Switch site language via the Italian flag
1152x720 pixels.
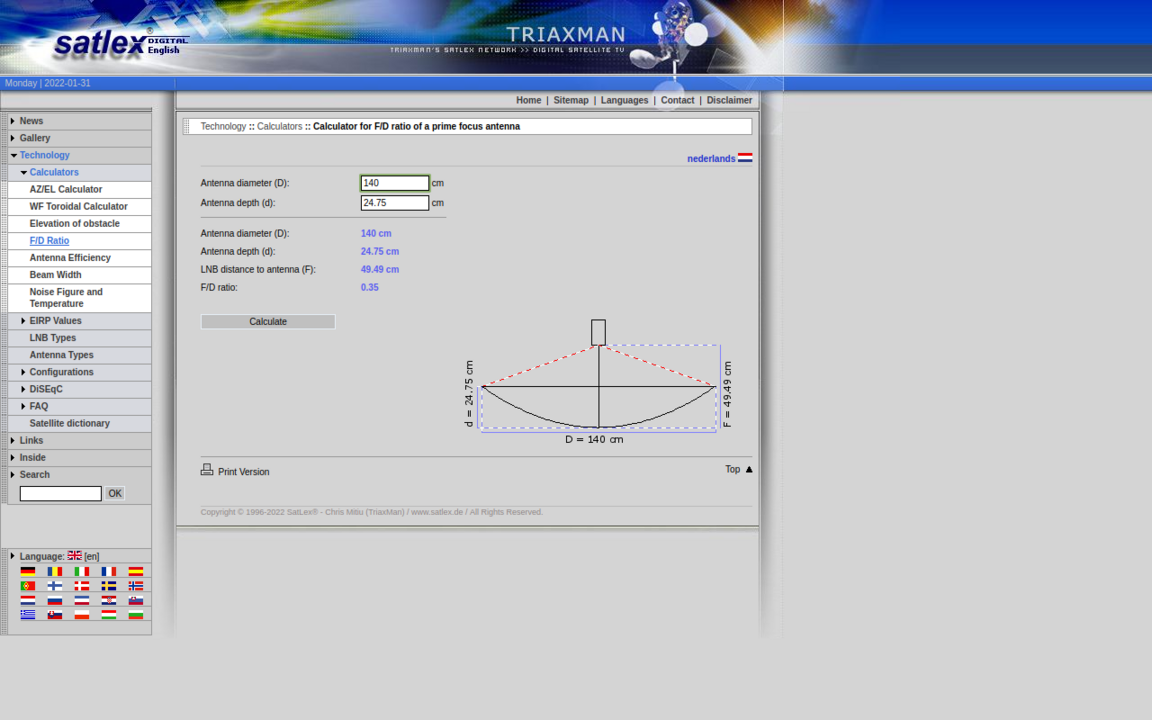coord(81,572)
